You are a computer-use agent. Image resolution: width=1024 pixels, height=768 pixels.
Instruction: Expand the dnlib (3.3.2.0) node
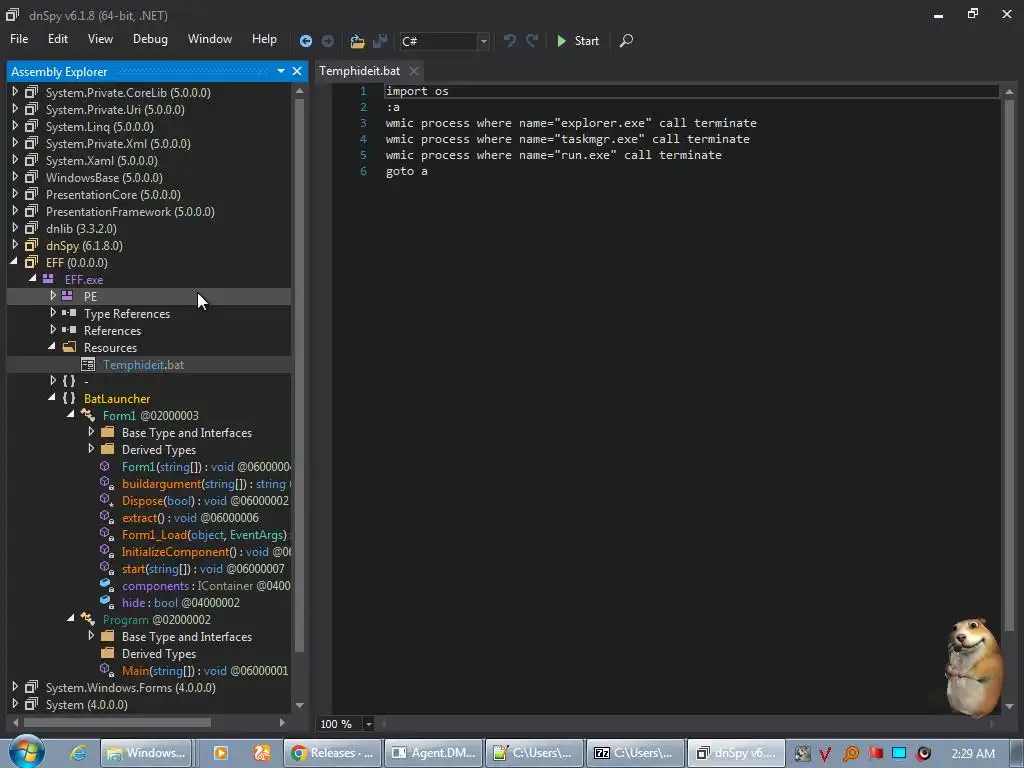(x=15, y=228)
